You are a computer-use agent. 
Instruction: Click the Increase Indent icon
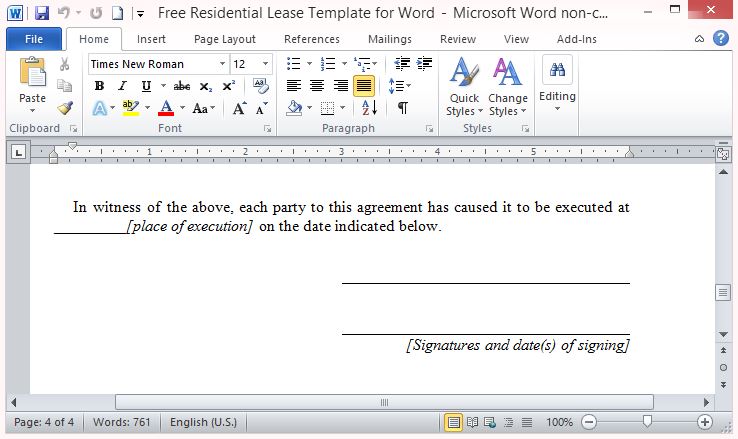424,64
